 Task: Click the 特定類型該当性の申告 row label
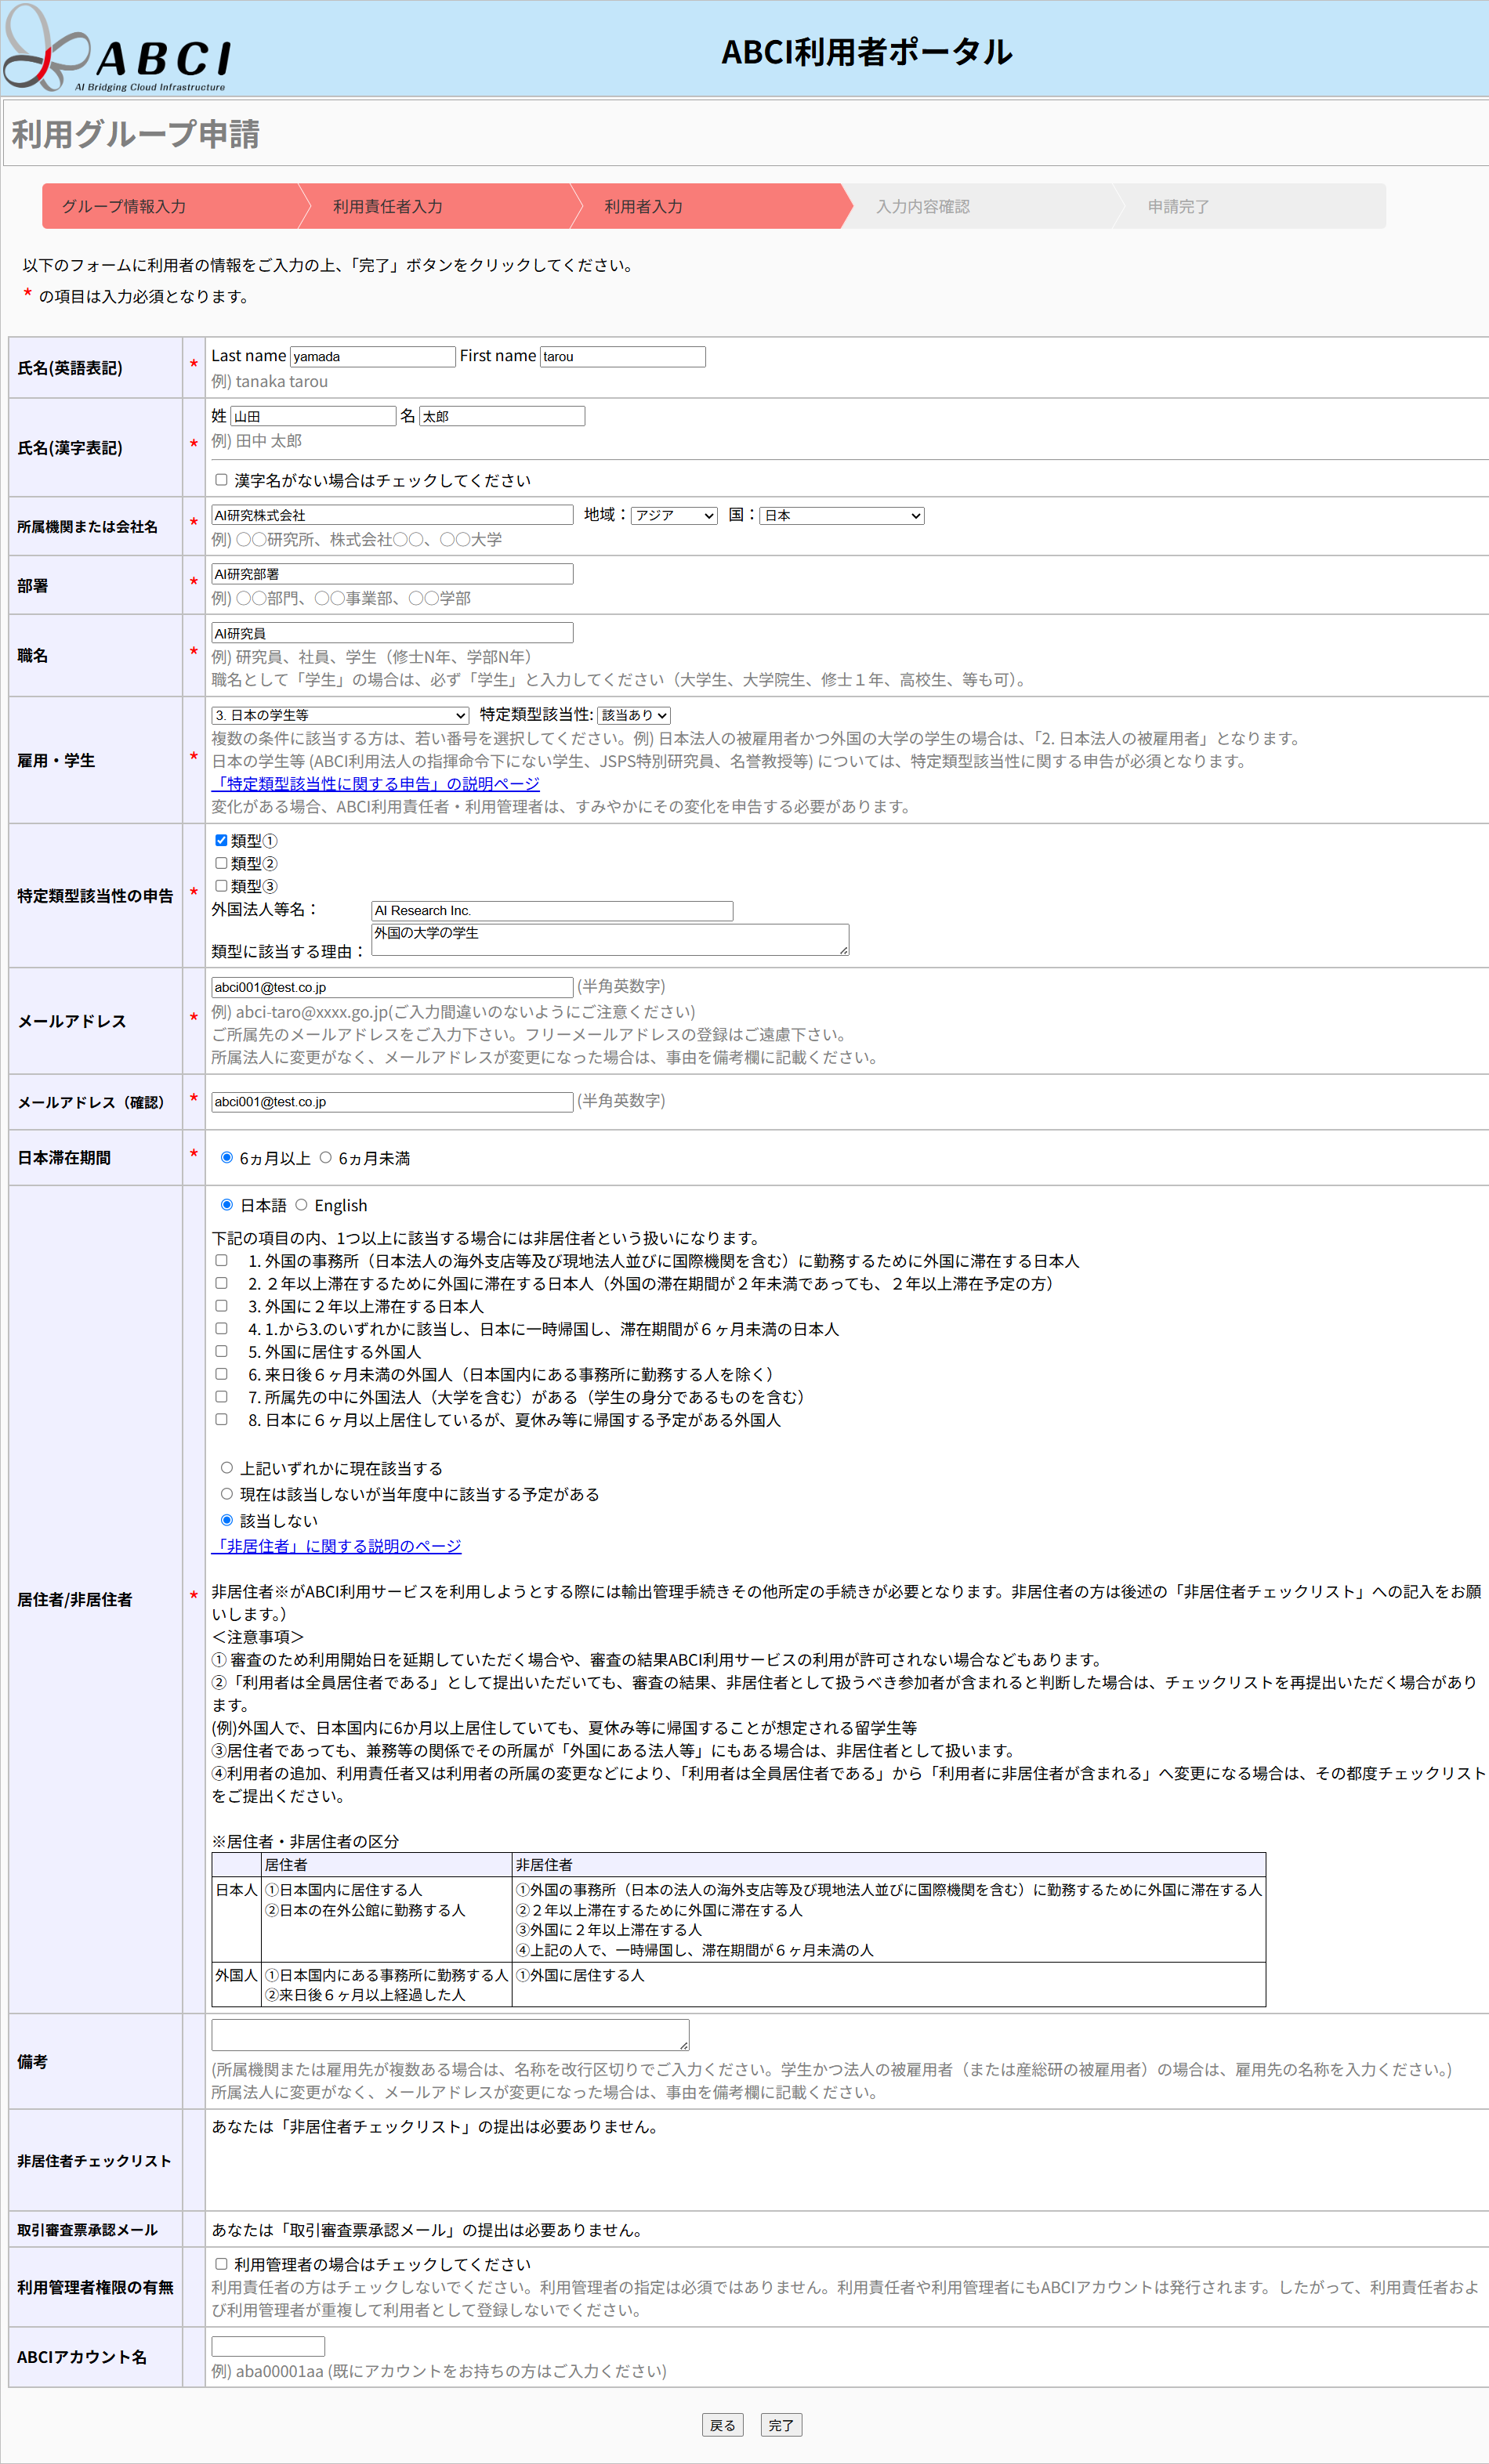click(95, 896)
